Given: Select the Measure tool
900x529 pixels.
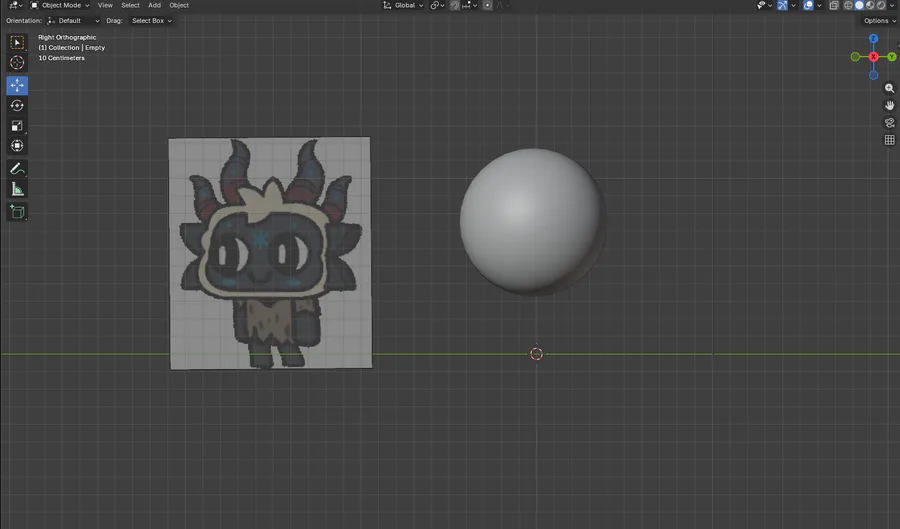Looking at the screenshot, I should pyautogui.click(x=17, y=189).
